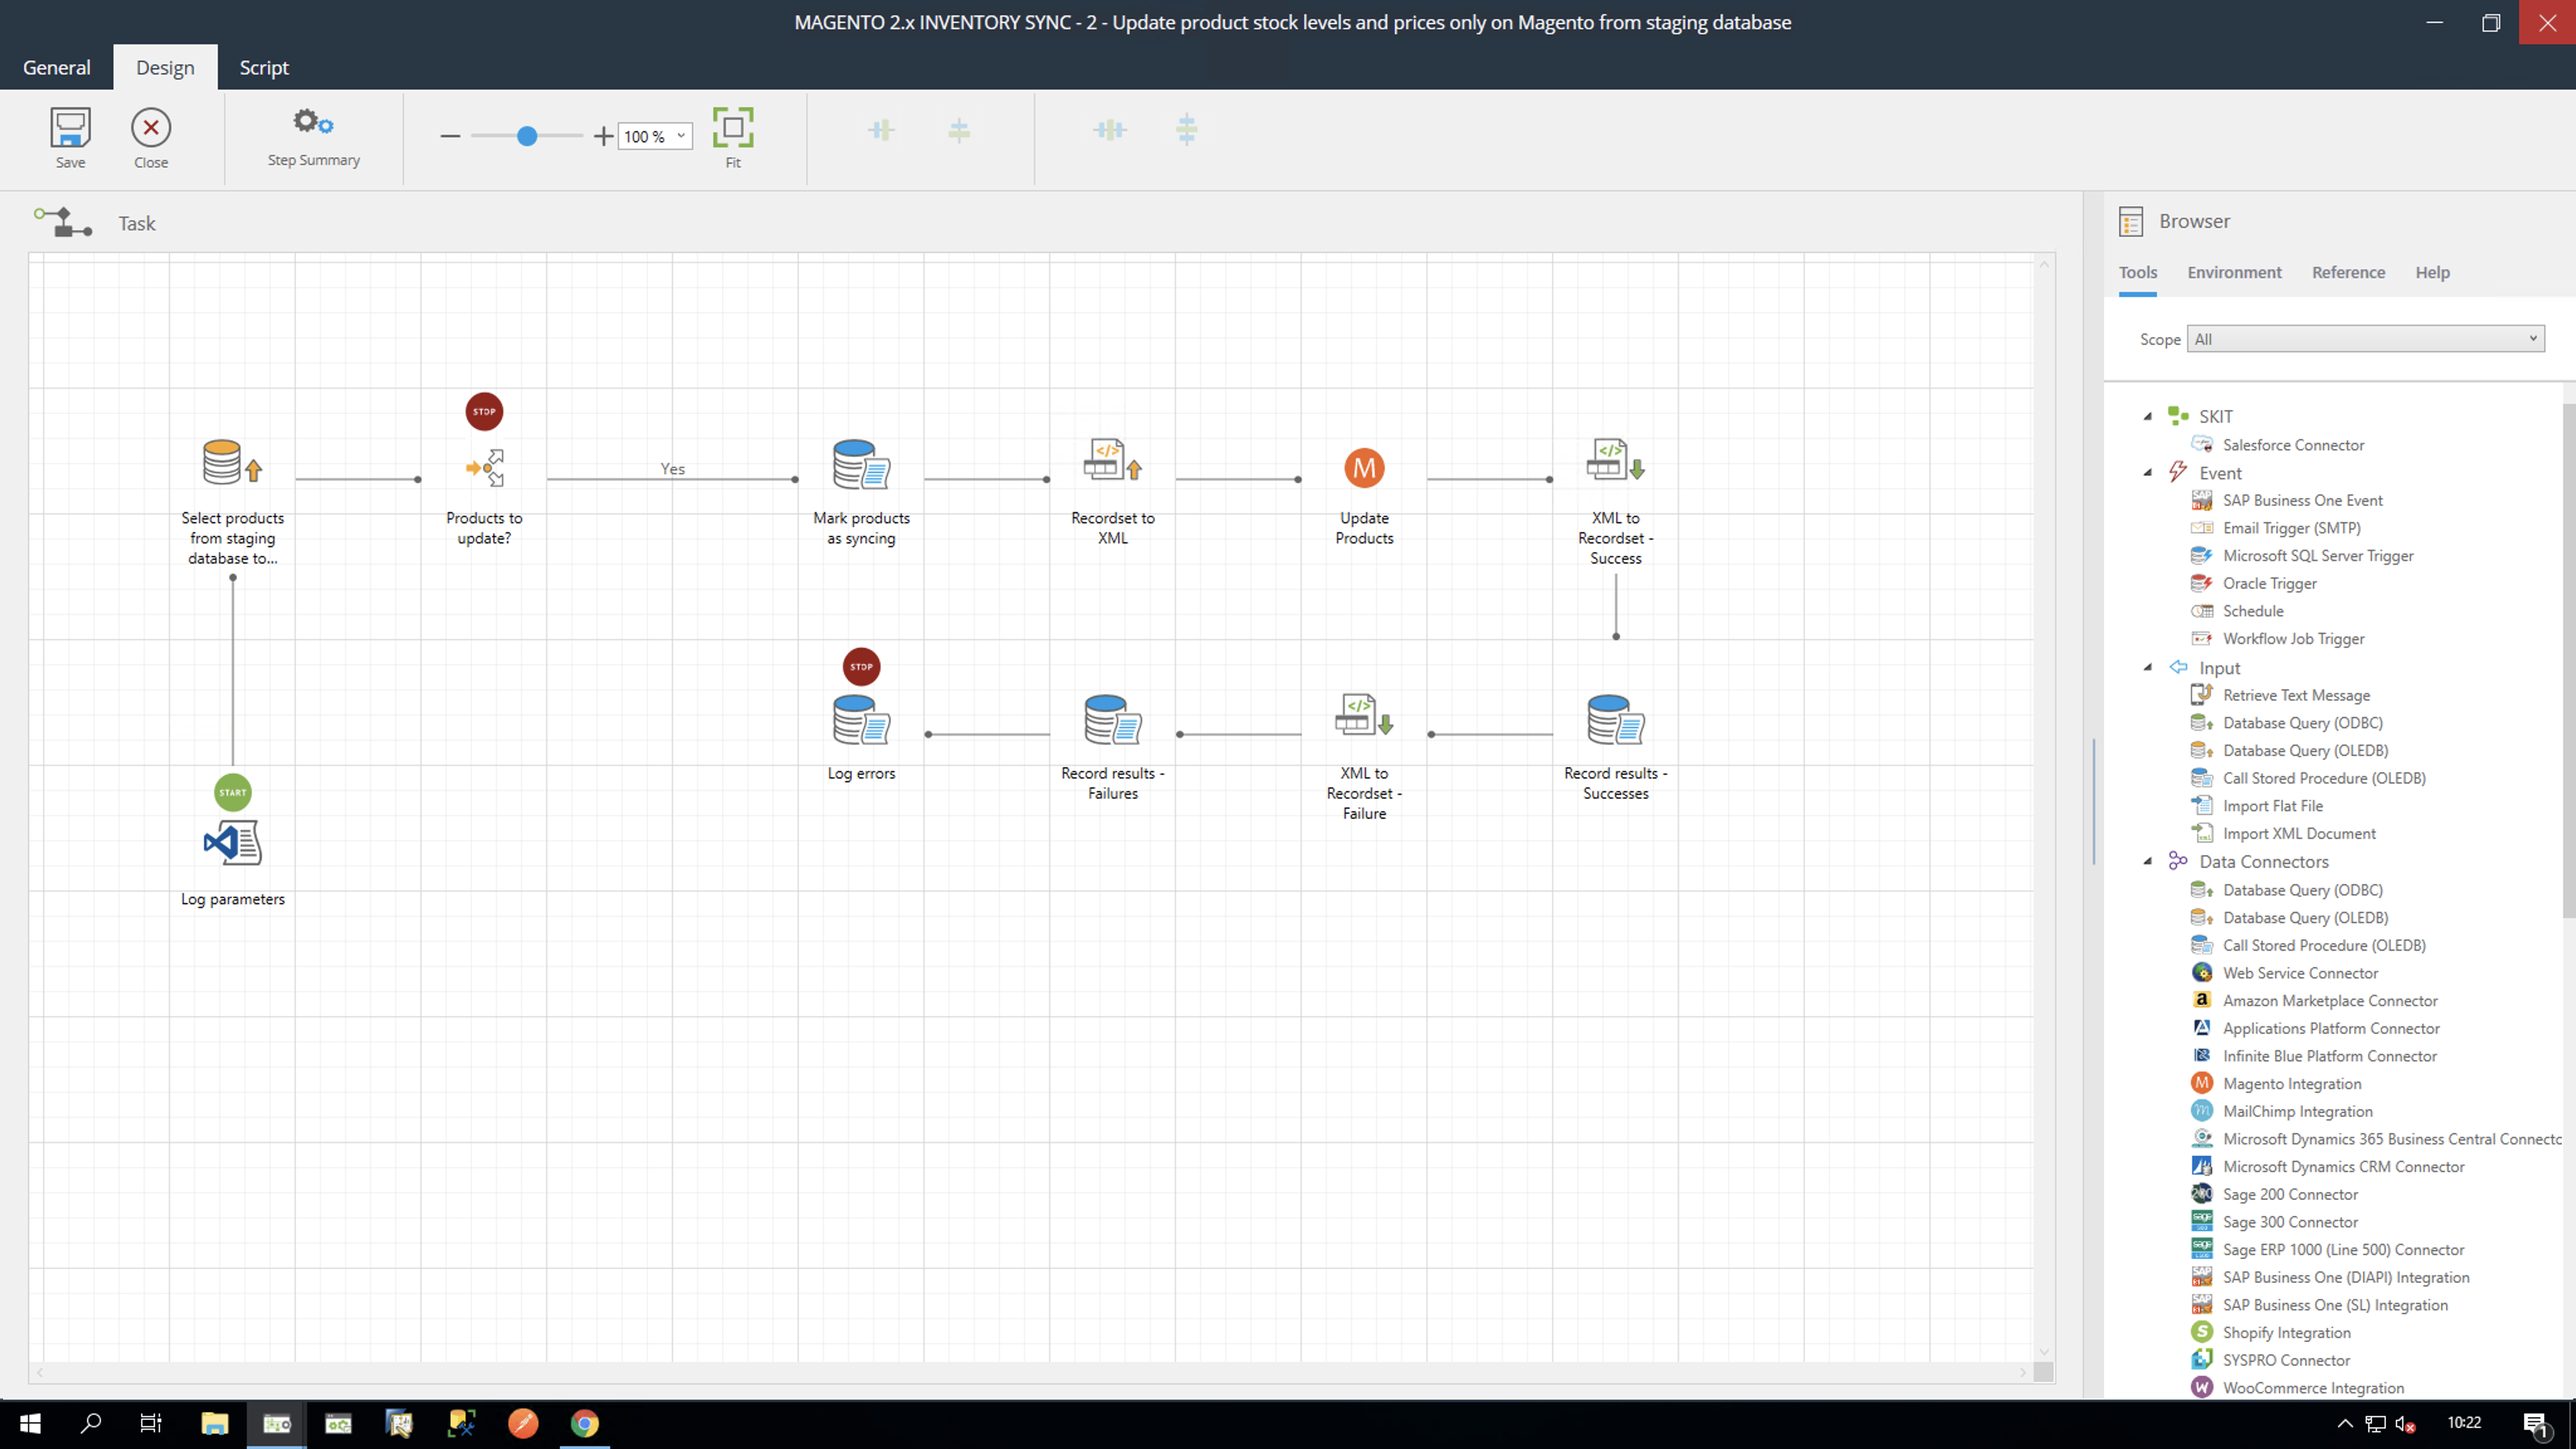Click the Magento Integration tool
2576x1449 pixels.
point(2291,1083)
